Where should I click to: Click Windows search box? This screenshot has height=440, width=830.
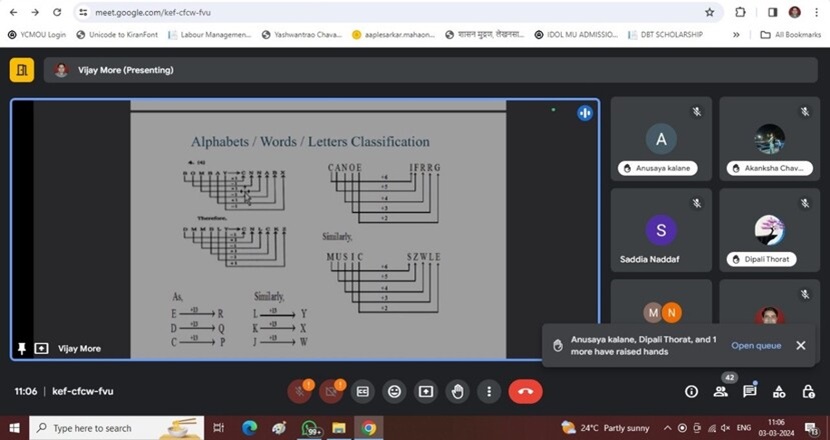point(116,428)
